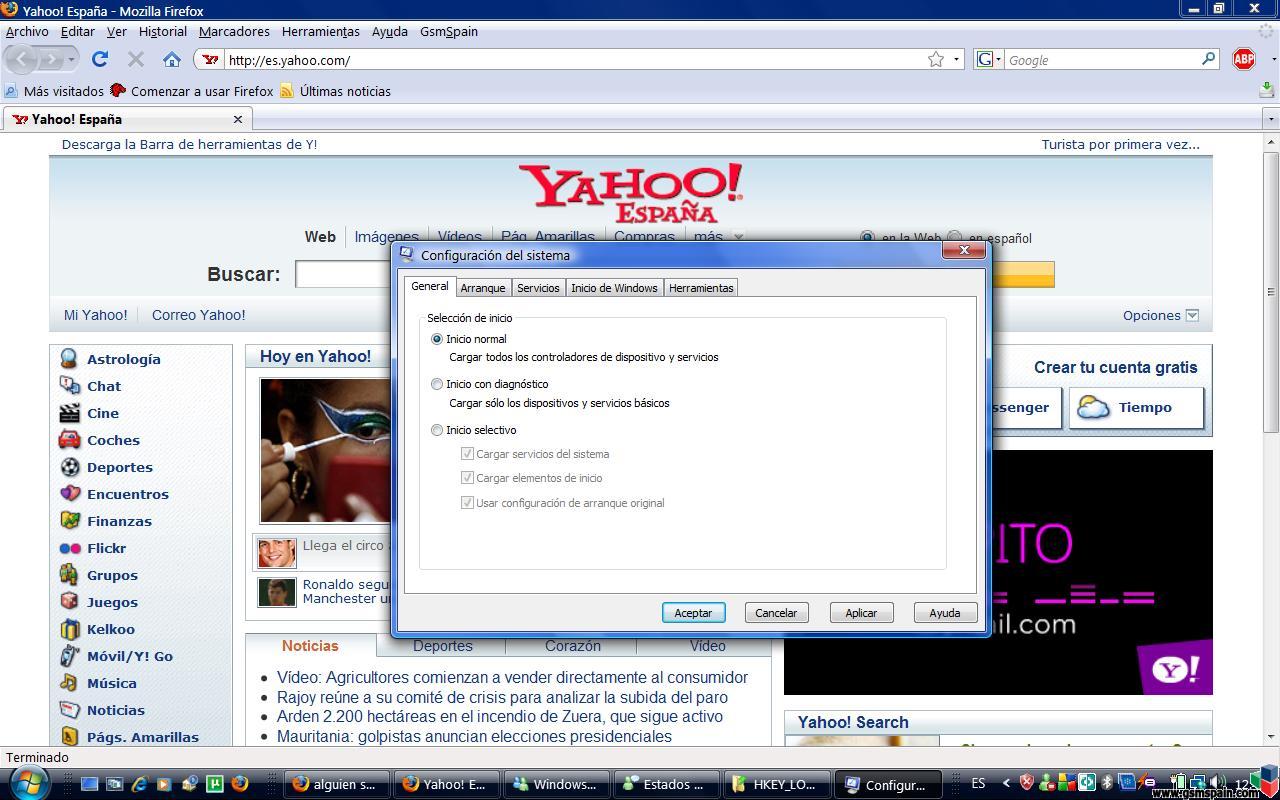Click the Juegos icon in sidebar
The height and width of the screenshot is (800, 1280).
69,601
